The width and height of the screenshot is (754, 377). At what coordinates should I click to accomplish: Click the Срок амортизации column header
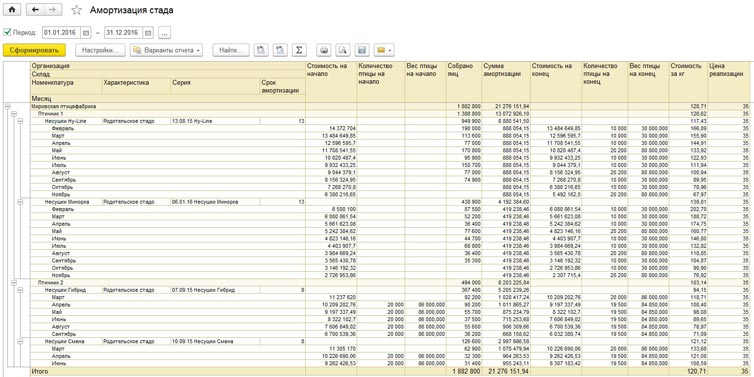282,87
